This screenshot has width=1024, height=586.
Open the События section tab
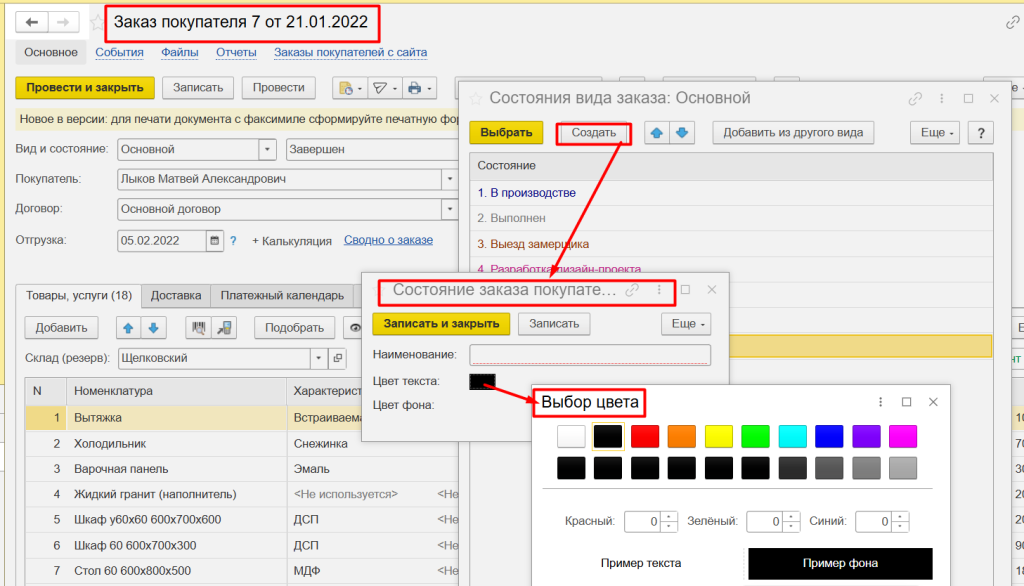coord(119,53)
